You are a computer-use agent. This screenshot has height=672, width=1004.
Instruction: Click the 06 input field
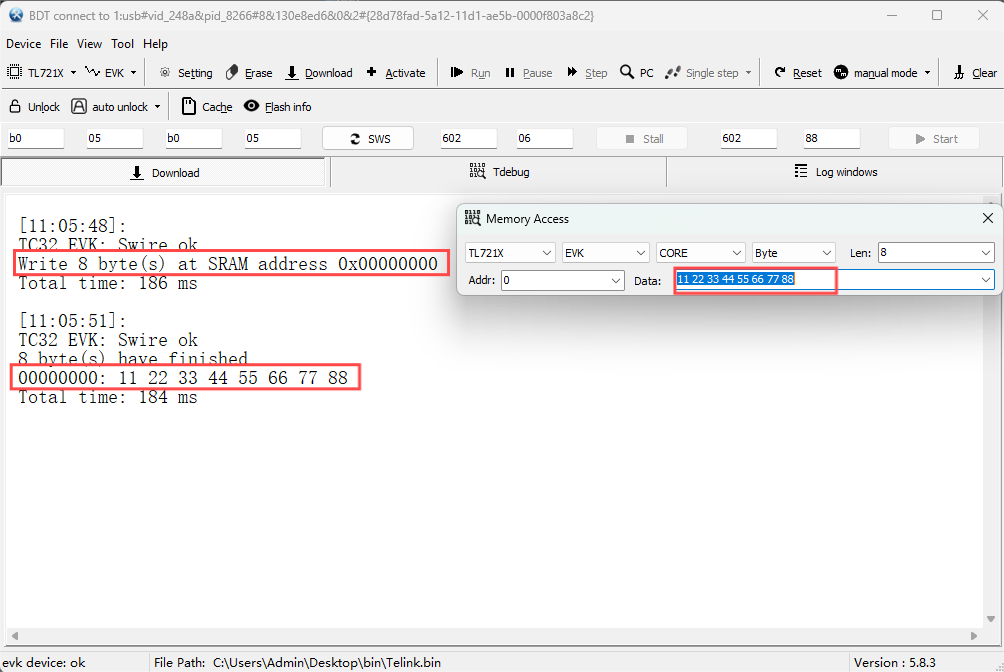pyautogui.click(x=544, y=138)
